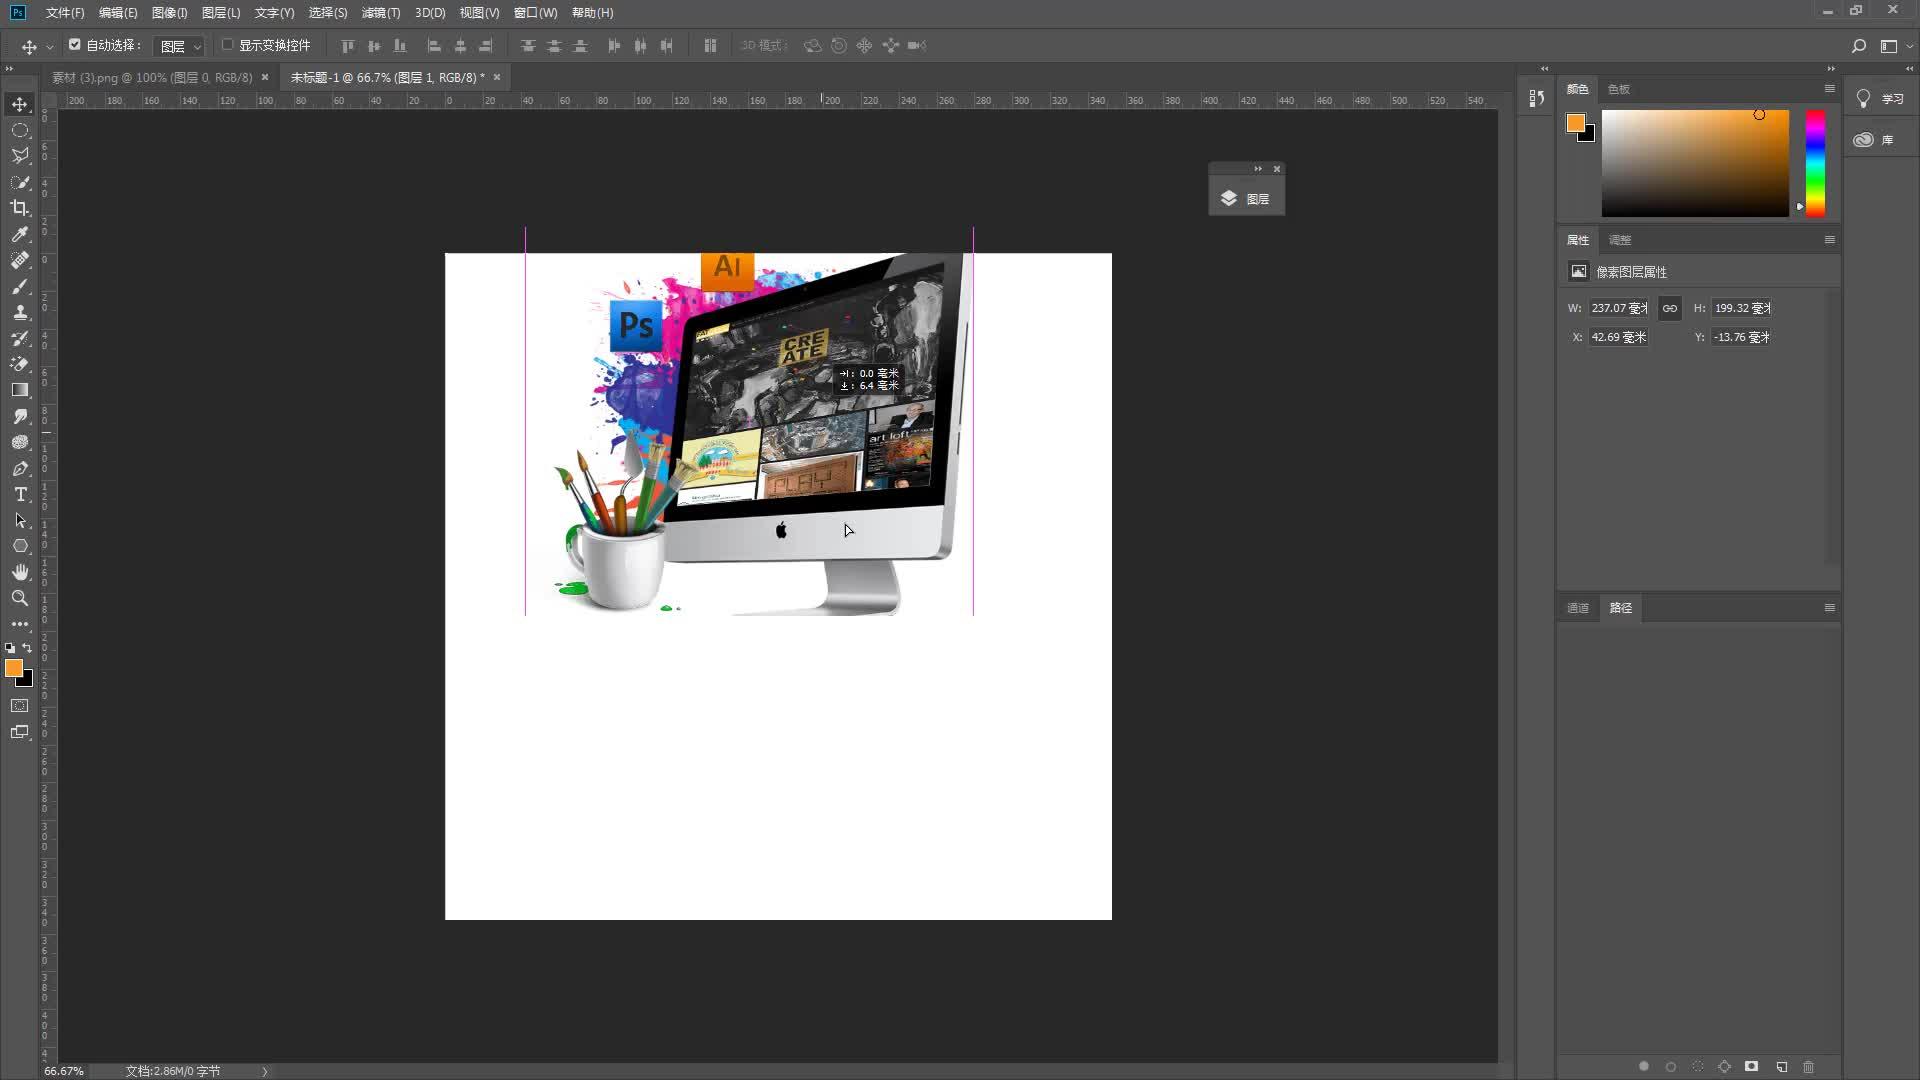Toggle the 自动选择 checkbox
Image resolution: width=1920 pixels, height=1080 pixels.
click(x=74, y=45)
